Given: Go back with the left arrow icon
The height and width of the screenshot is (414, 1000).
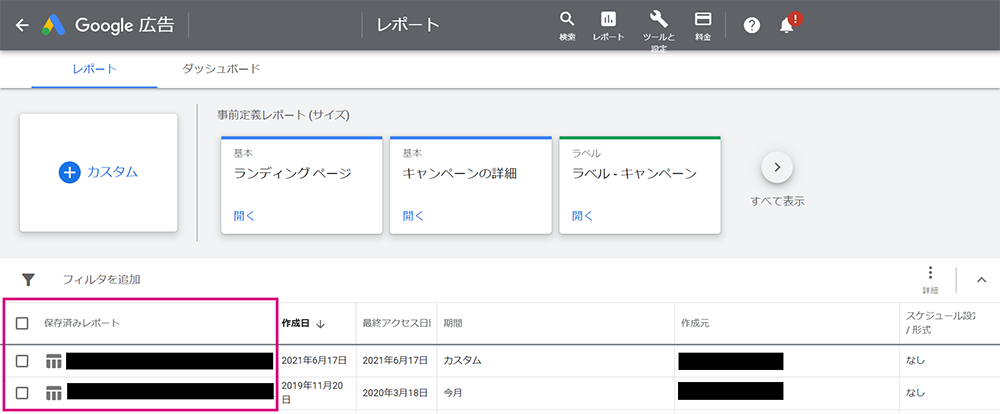Looking at the screenshot, I should click(x=22, y=25).
